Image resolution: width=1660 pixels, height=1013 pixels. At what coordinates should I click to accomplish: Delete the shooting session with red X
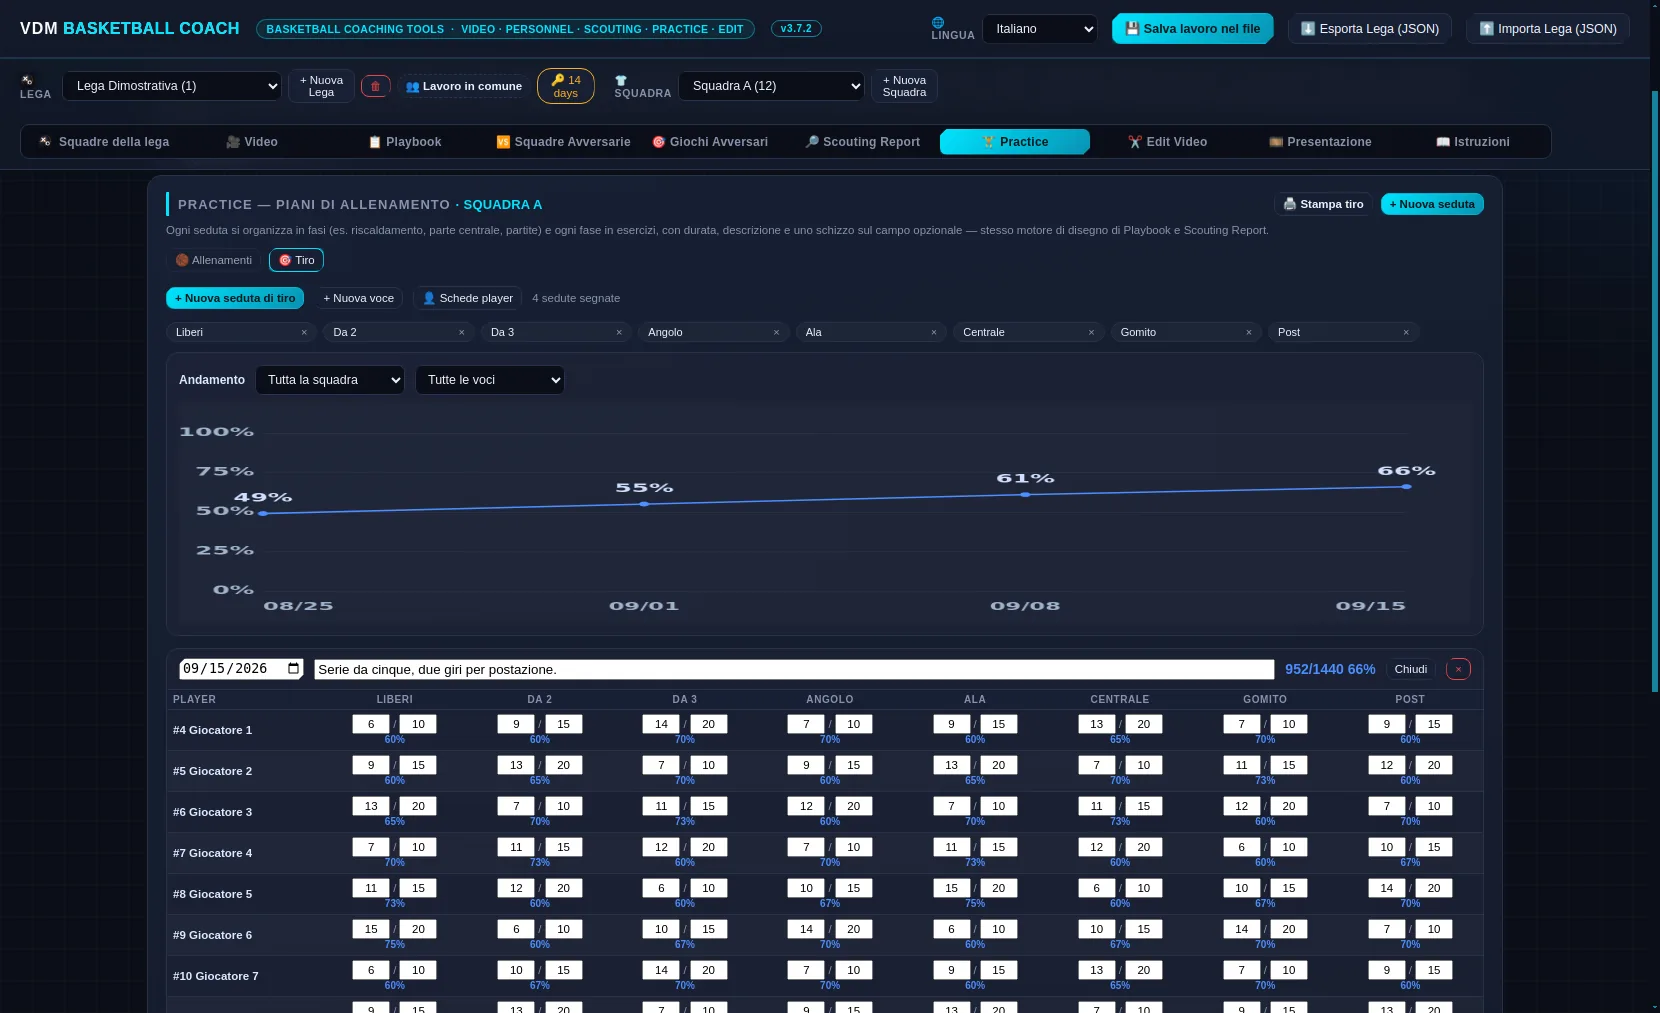coord(1458,669)
